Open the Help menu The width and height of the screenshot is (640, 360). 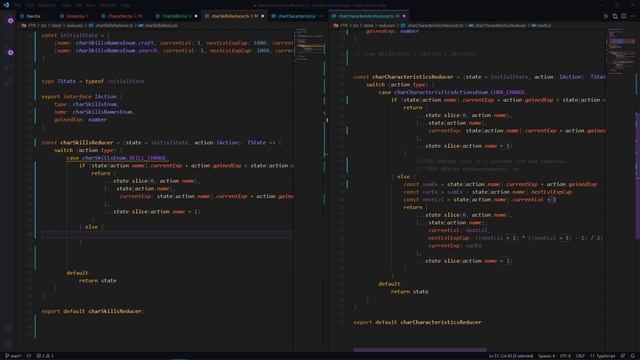(126, 5)
